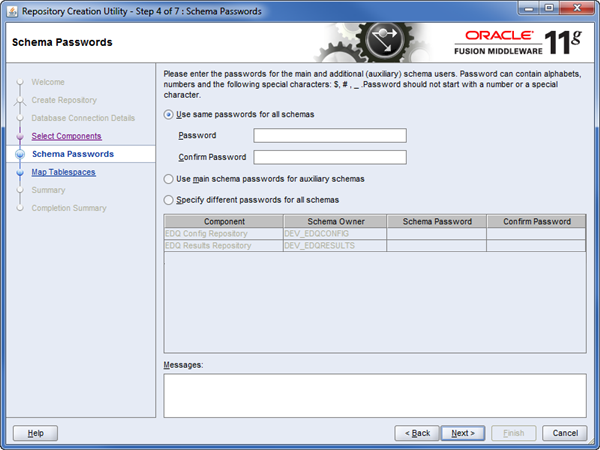600x450 pixels.
Task: Click Schema Password cell for EDQ Config Repository
Action: 437,233
